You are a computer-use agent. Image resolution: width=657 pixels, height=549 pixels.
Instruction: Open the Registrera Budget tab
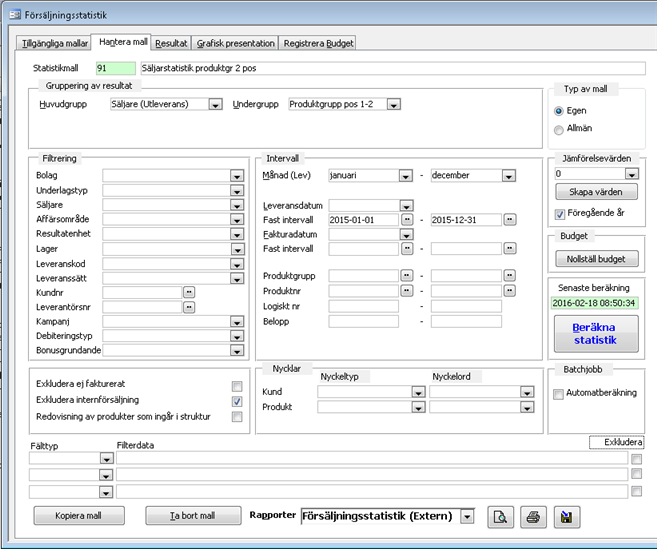coord(317,44)
